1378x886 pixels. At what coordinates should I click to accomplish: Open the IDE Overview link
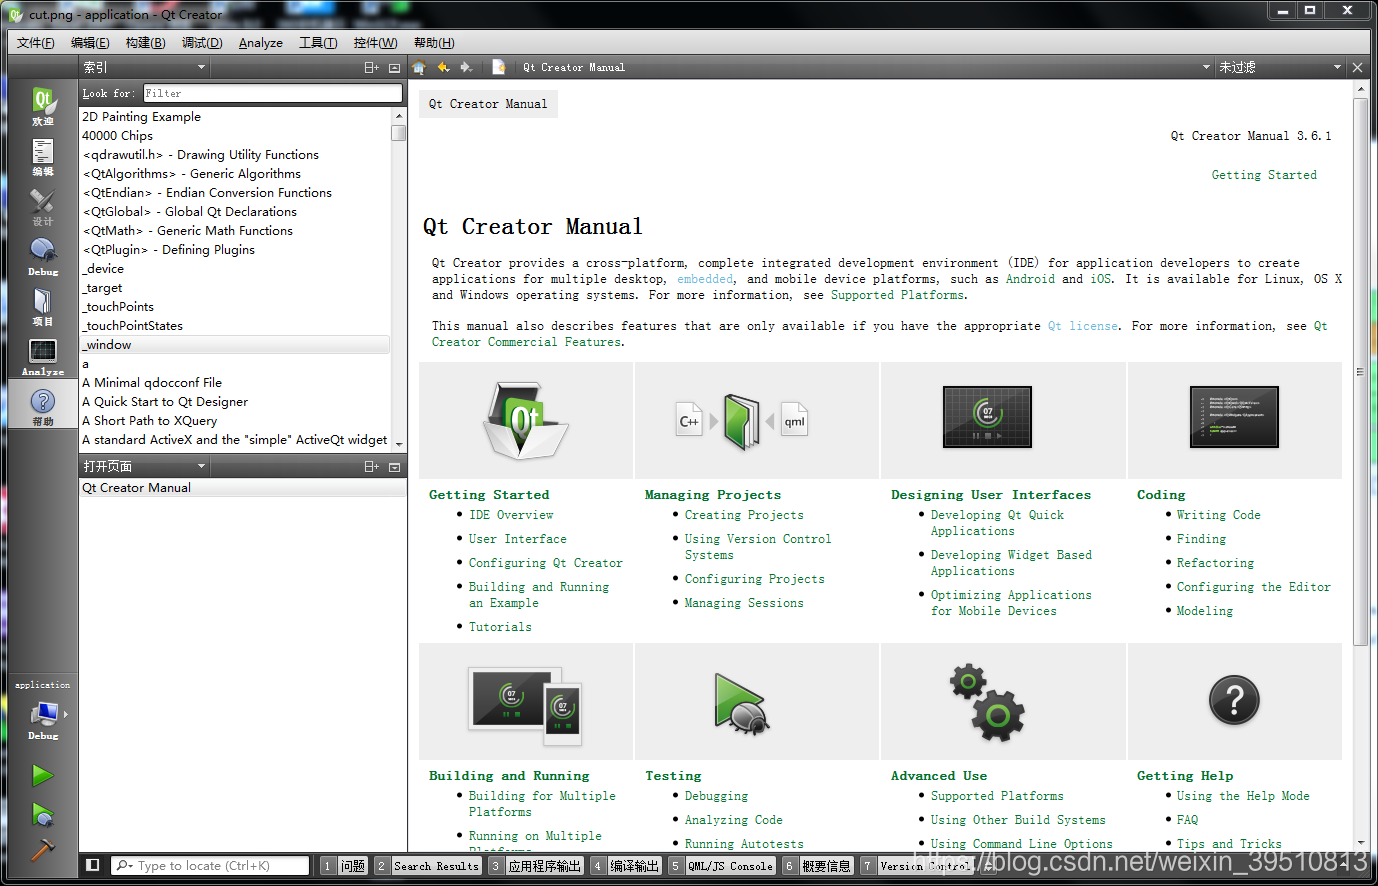pyautogui.click(x=511, y=515)
